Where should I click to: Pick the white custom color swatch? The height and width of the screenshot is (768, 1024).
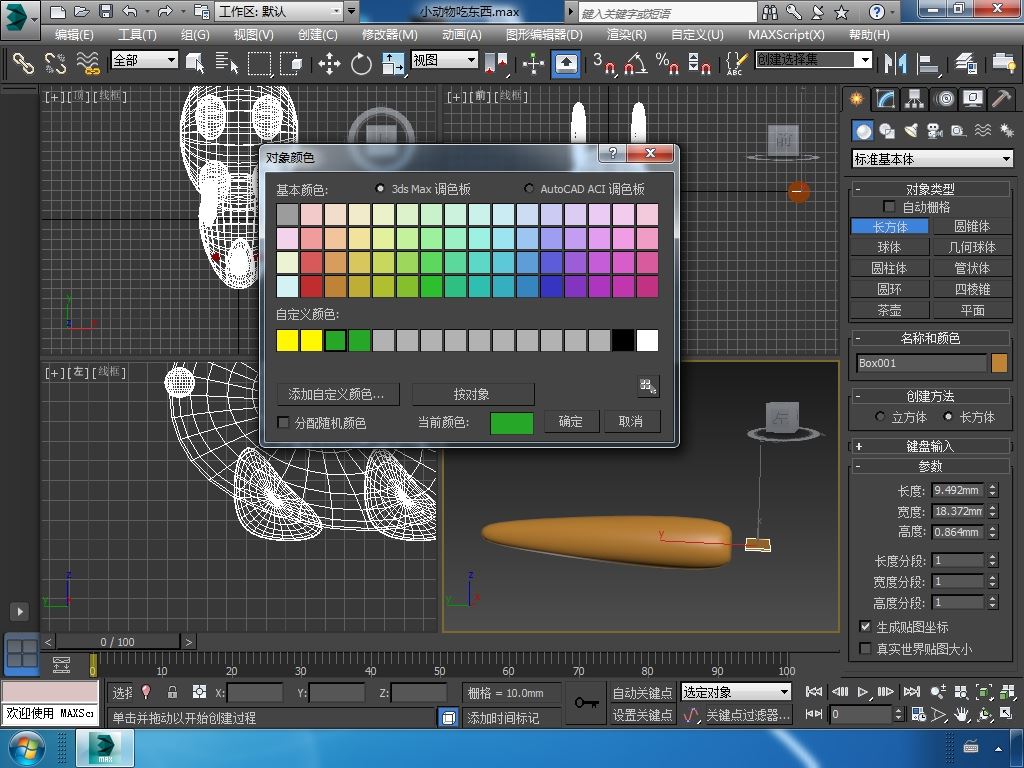(x=647, y=340)
